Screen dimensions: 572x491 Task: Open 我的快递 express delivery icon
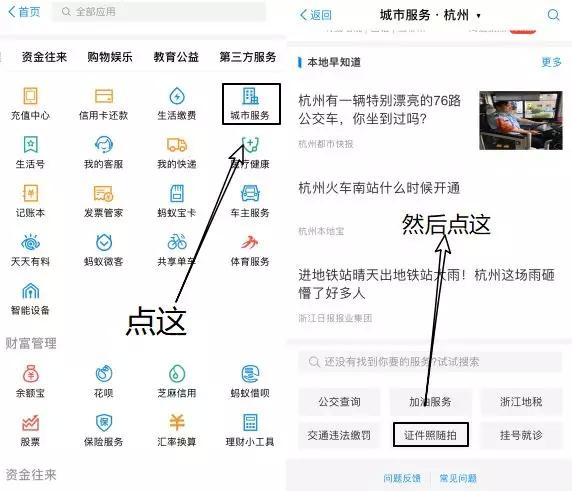pos(177,145)
